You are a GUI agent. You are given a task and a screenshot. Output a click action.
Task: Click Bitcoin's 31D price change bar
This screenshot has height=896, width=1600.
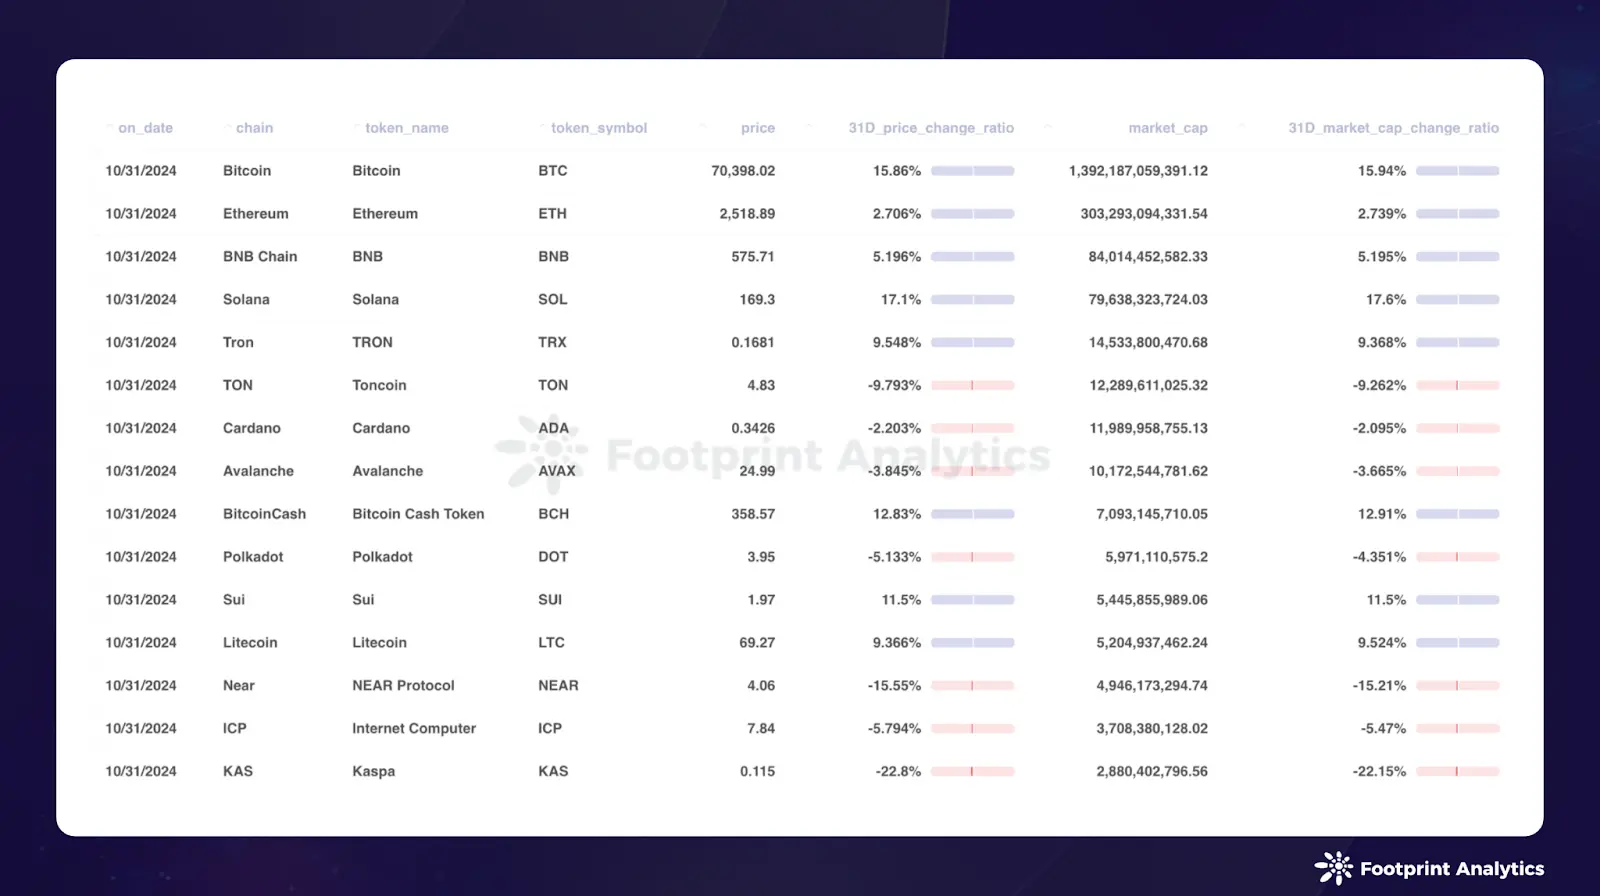(972, 171)
